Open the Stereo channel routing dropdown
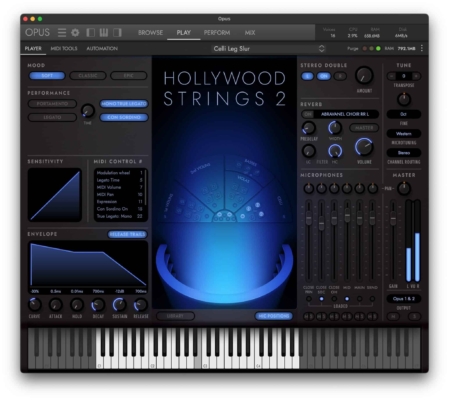 coord(404,153)
